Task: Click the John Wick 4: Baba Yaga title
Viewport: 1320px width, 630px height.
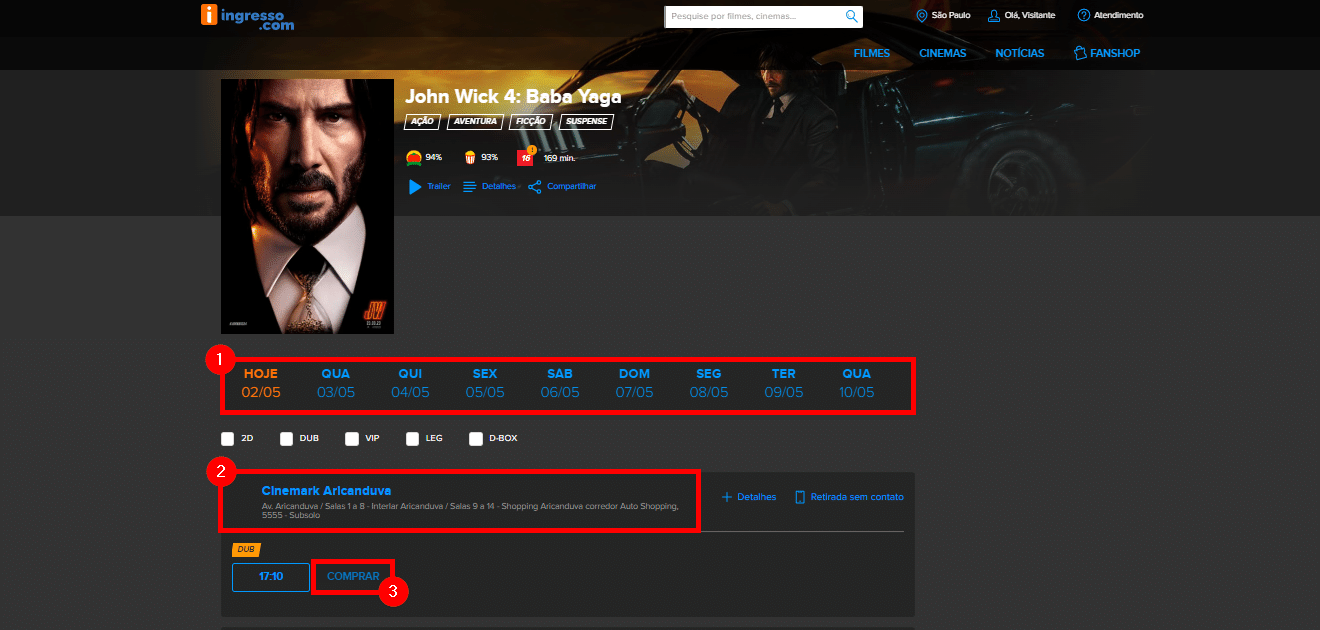Action: click(x=513, y=97)
